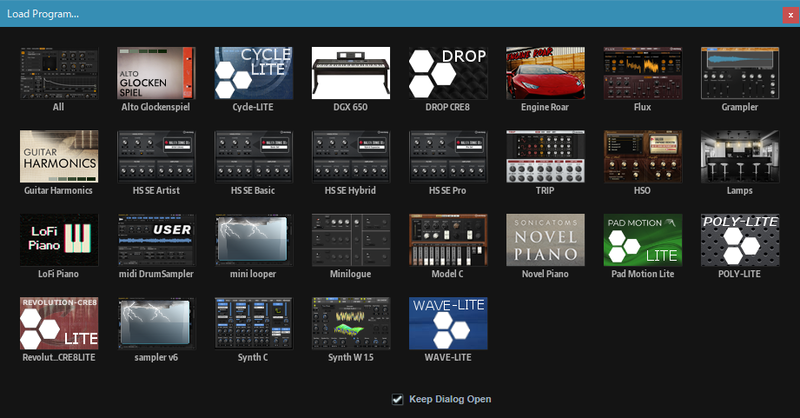Open the Grampler program thumbnail
The height and width of the screenshot is (418, 800).
740,73
